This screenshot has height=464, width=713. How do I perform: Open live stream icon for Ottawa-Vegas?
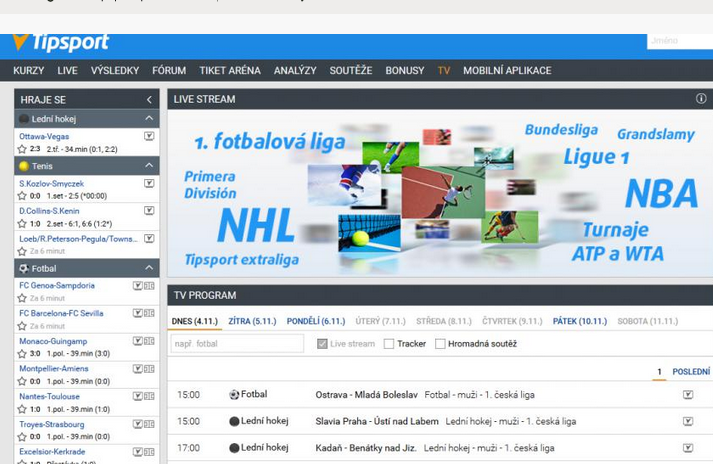click(149, 136)
